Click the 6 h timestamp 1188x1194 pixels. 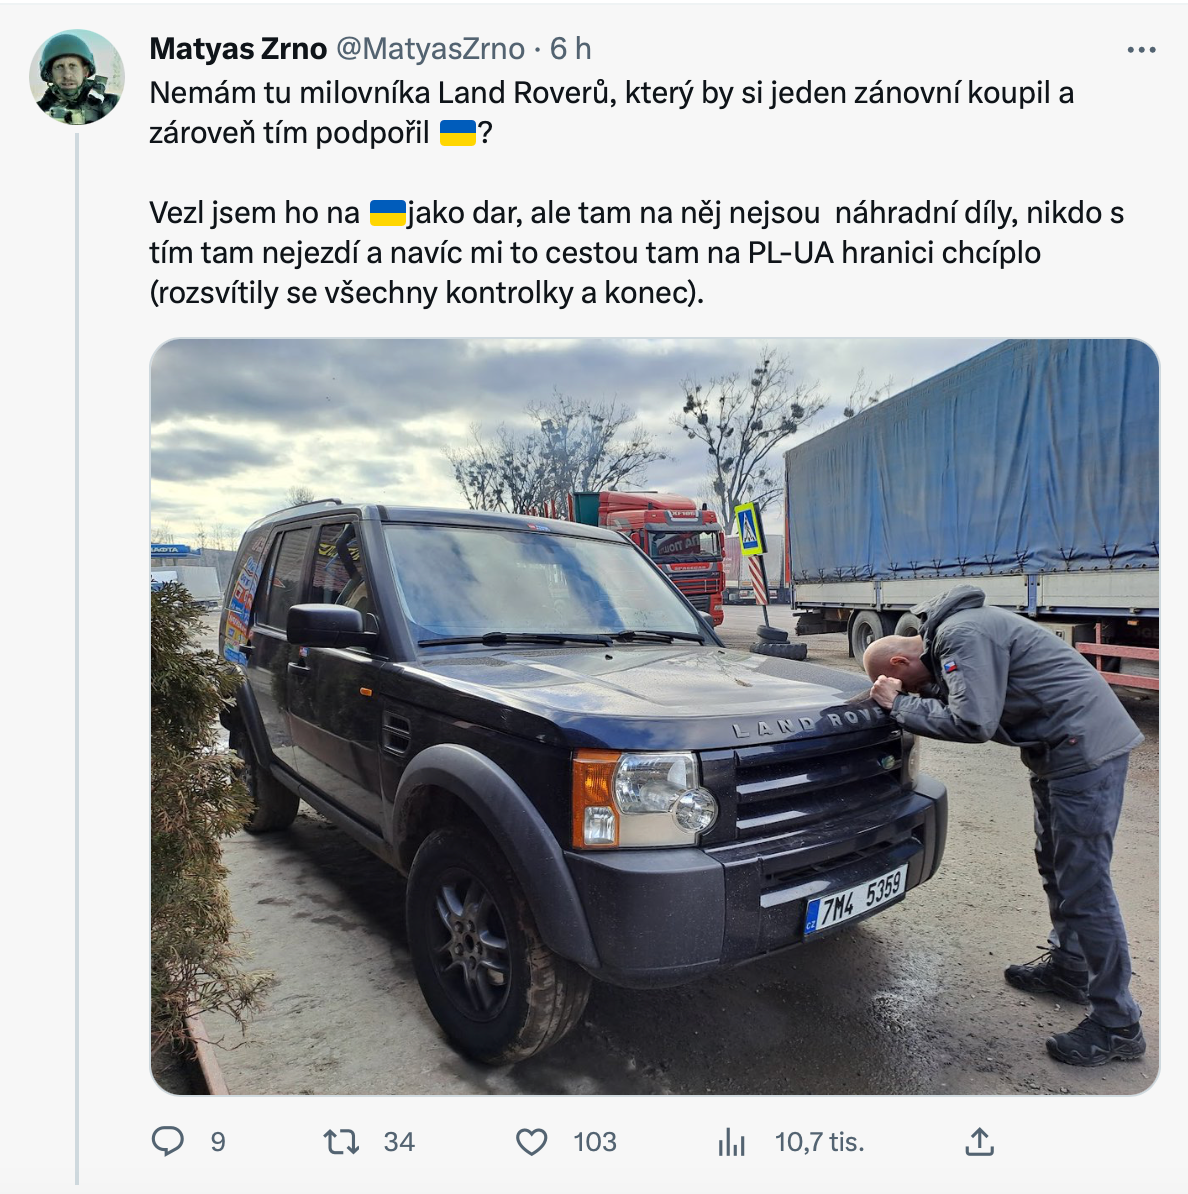point(570,49)
